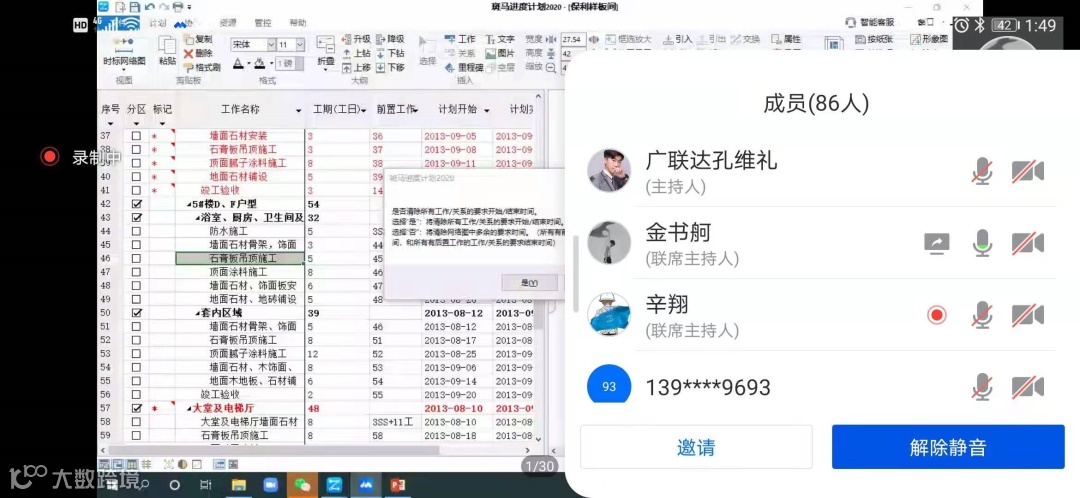The image size is (1080, 498).
Task: Select the 格式刷 format painter
Action: point(202,67)
